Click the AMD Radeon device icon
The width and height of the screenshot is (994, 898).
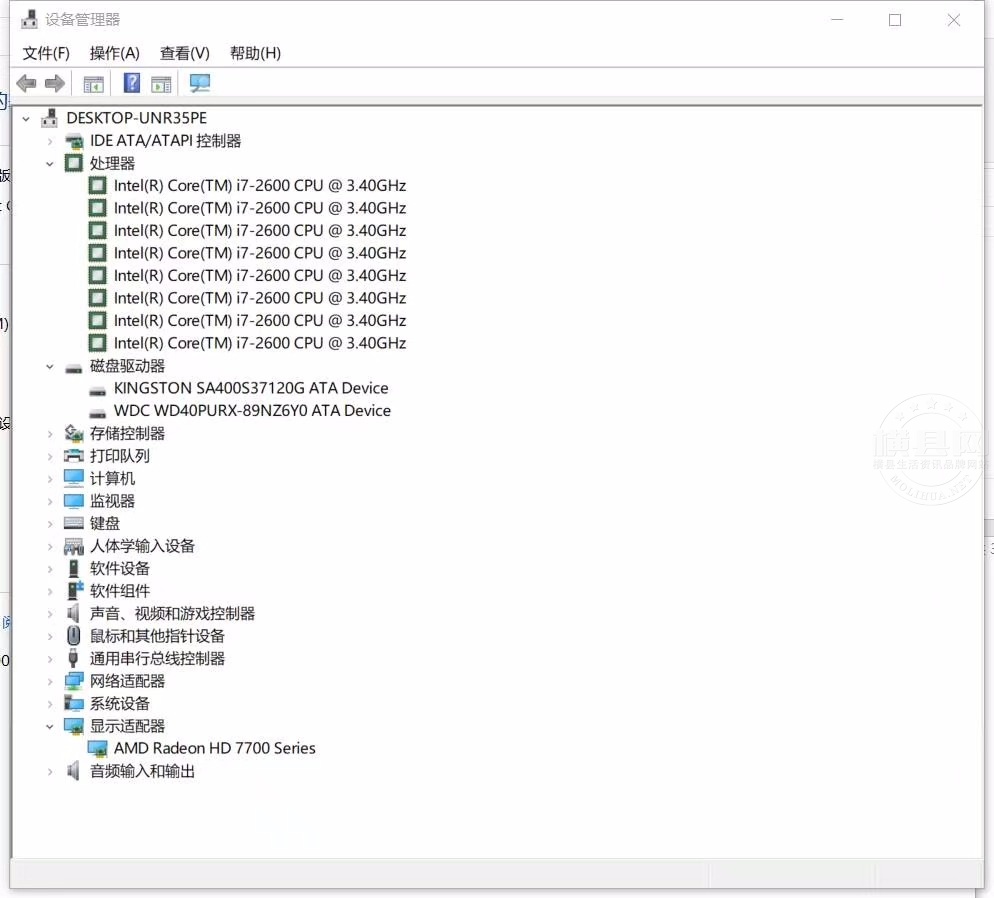click(98, 748)
